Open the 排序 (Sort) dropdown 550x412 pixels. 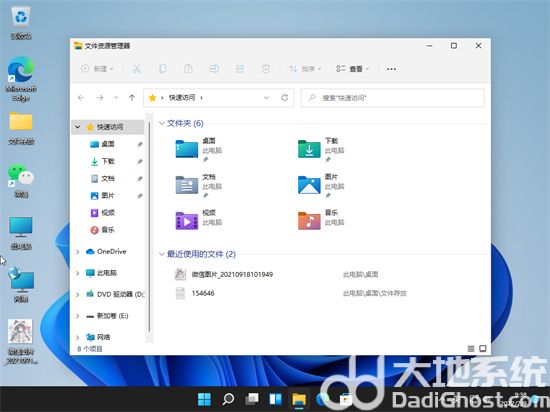click(305, 69)
